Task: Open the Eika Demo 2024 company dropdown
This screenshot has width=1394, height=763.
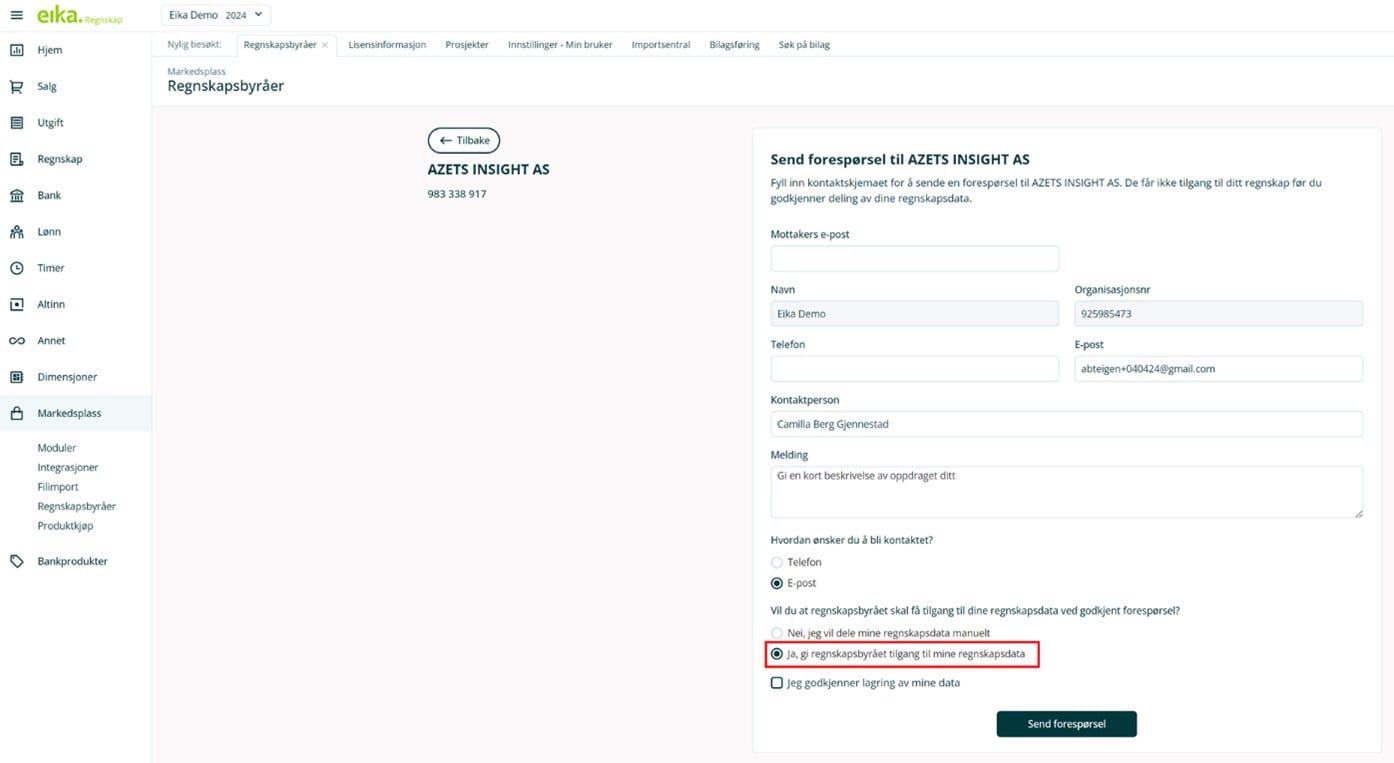Action: tap(215, 15)
